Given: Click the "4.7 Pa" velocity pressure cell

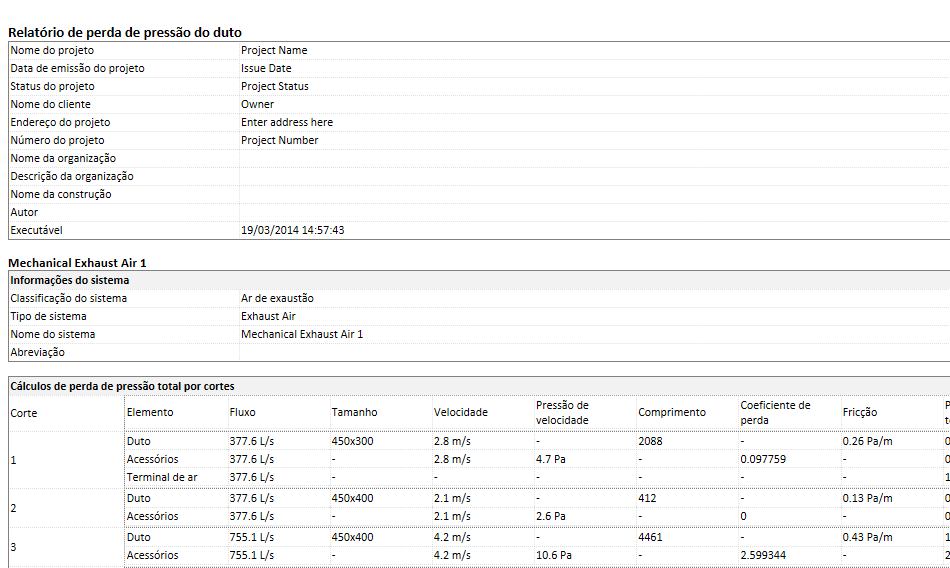Looking at the screenshot, I should (x=551, y=459).
